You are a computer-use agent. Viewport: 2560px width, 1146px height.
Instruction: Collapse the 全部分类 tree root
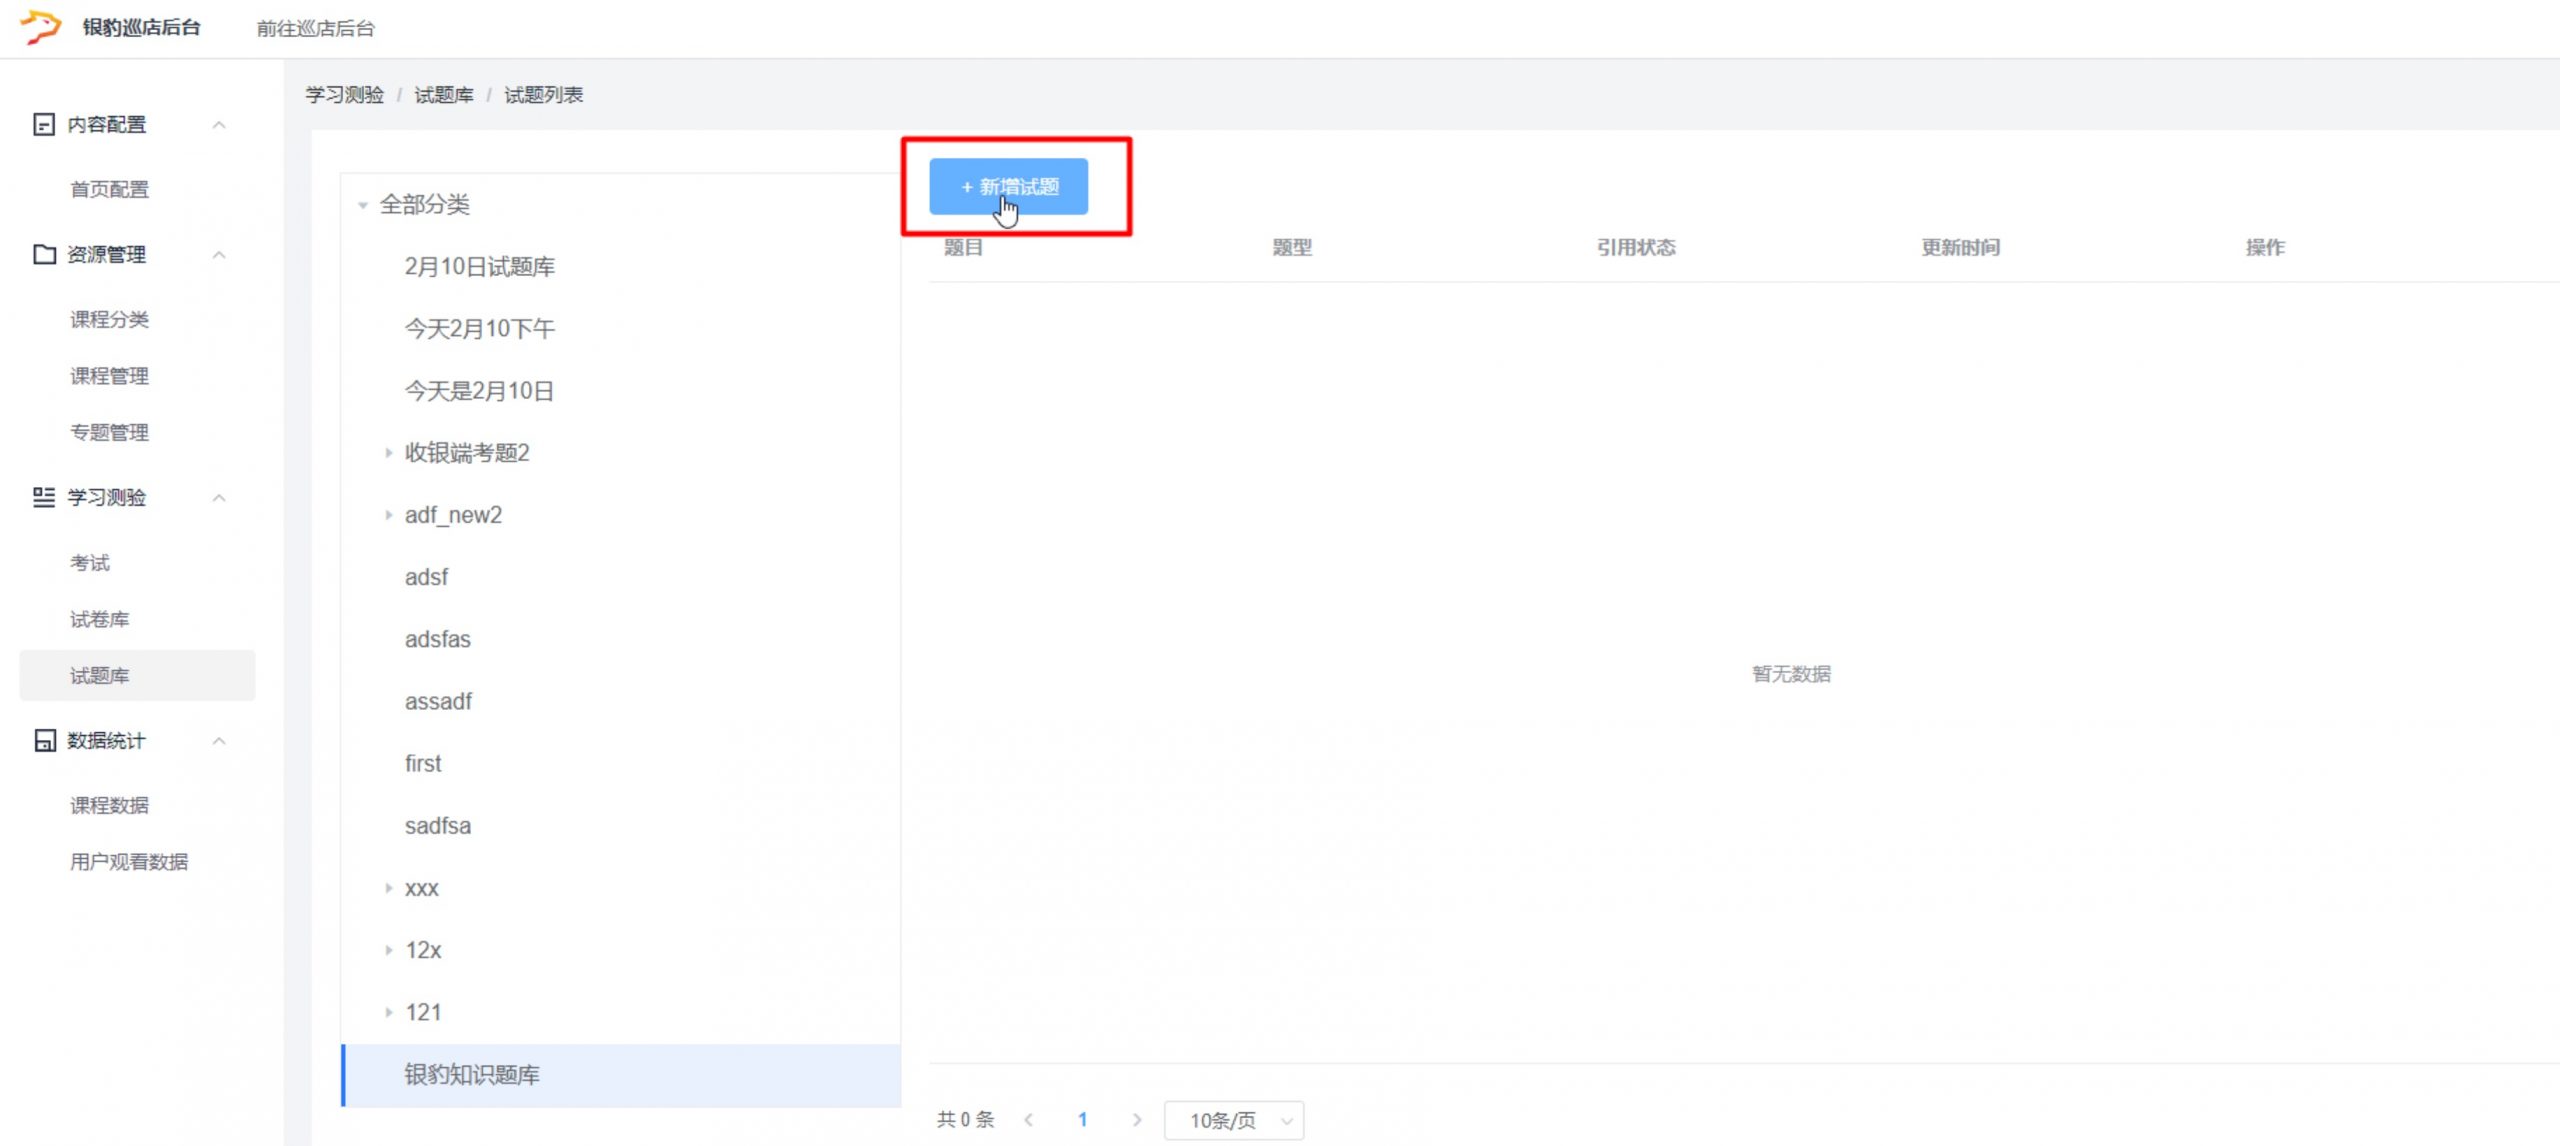click(x=363, y=205)
